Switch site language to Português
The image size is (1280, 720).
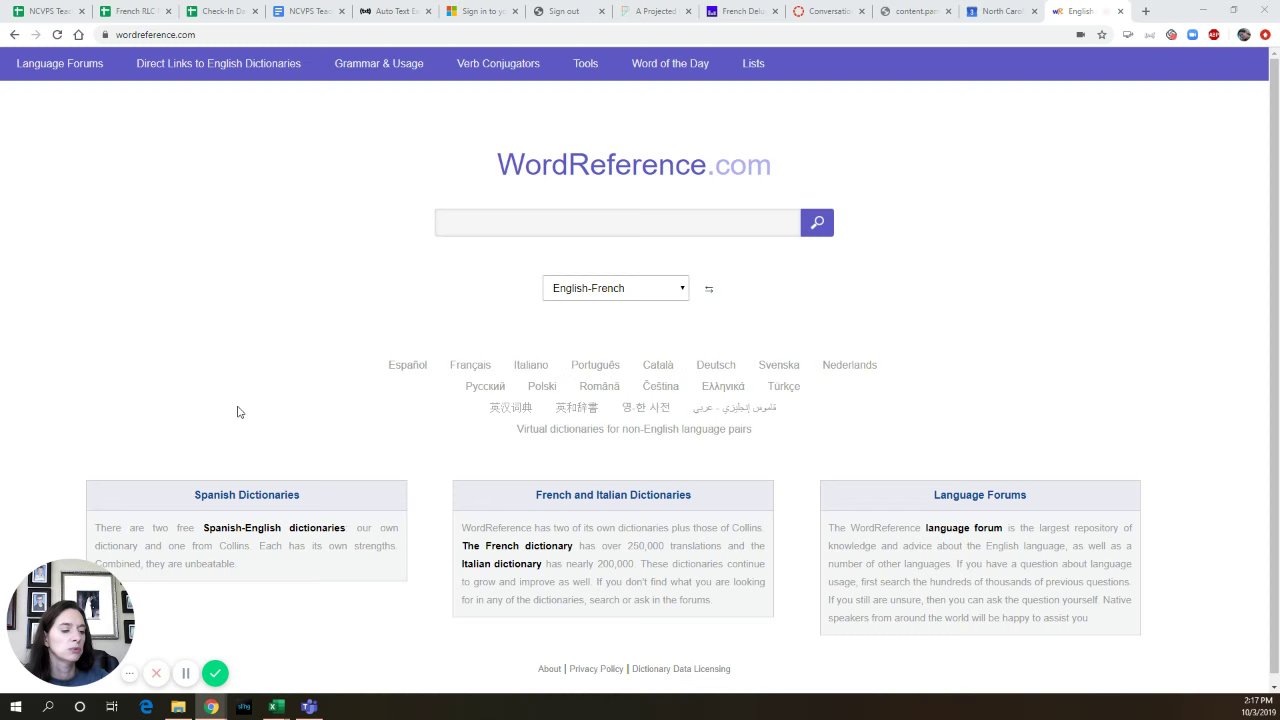pyautogui.click(x=595, y=365)
